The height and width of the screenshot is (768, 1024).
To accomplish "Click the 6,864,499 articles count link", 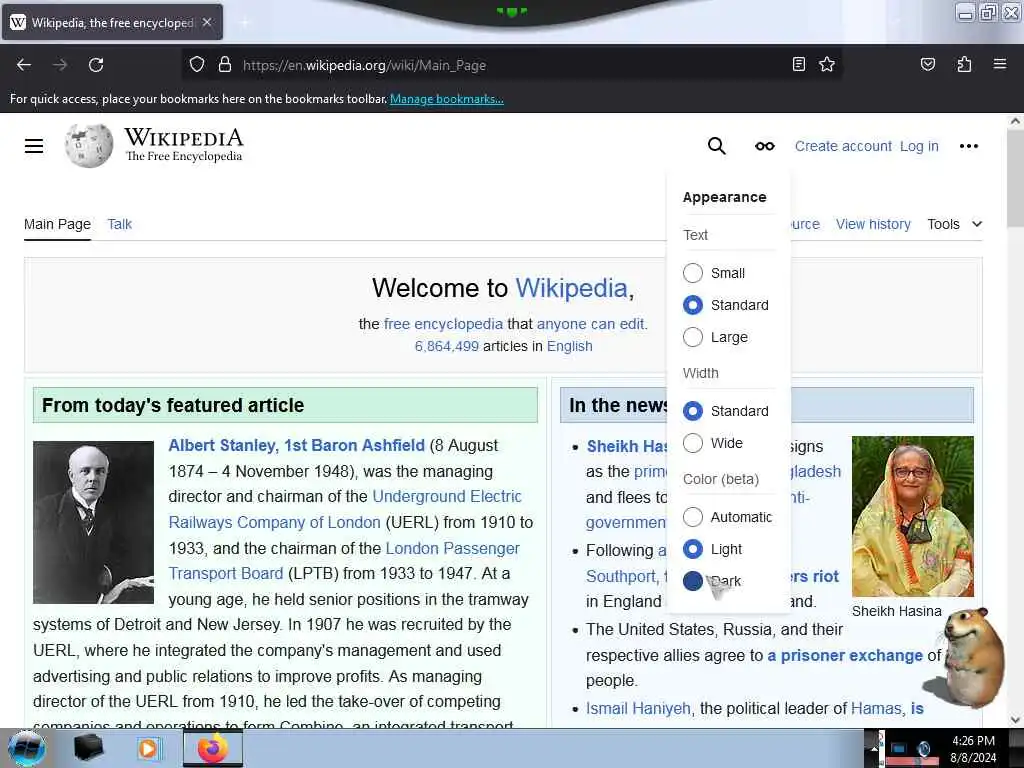I will tap(447, 346).
